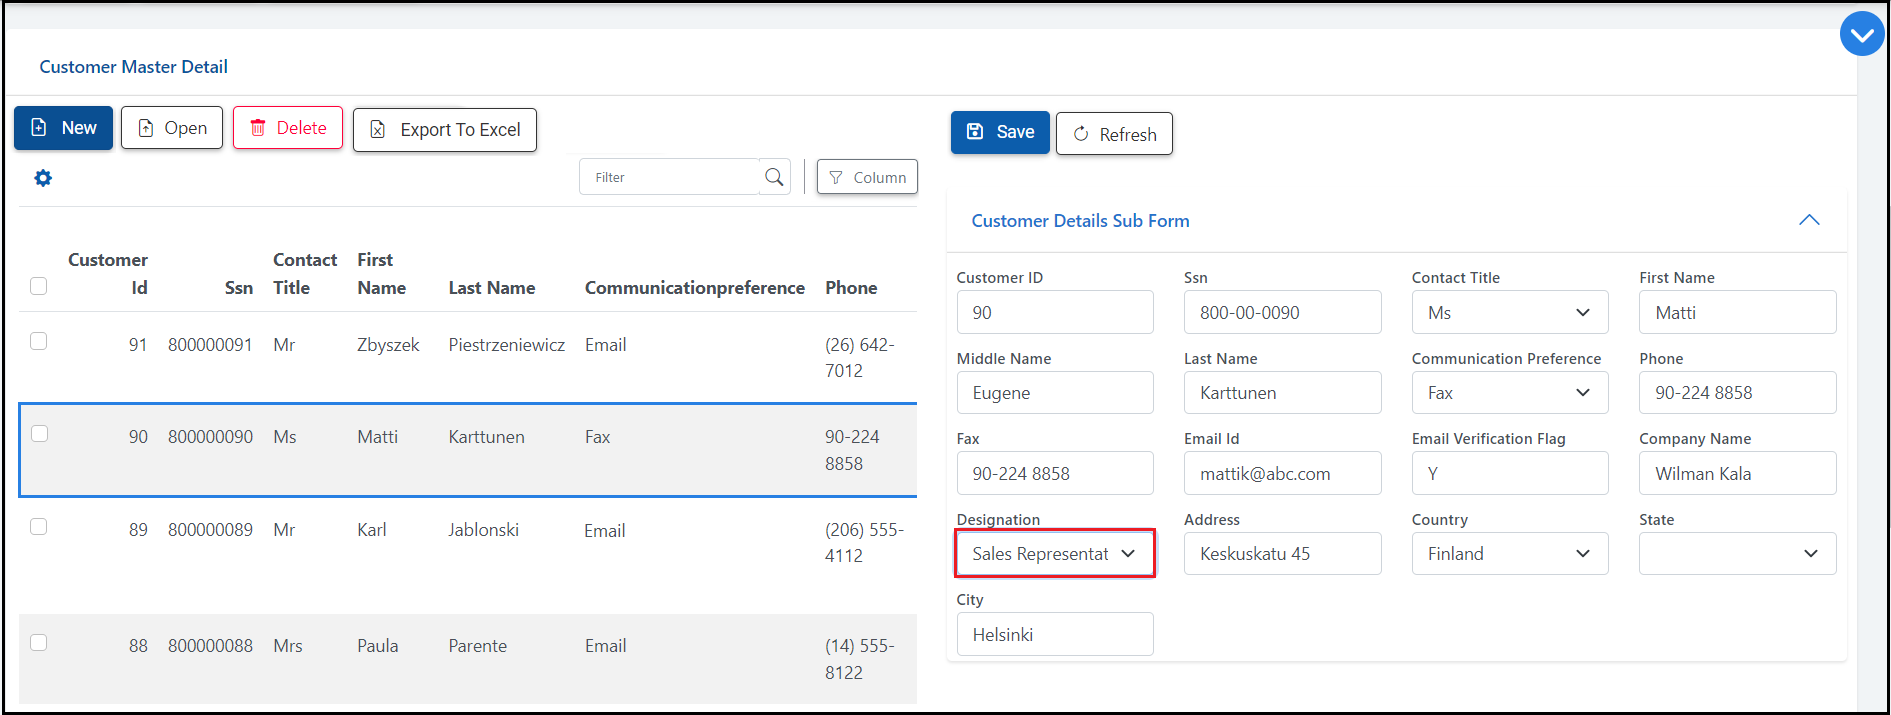Check the row for customer 91
Screen dimensions: 1891x715
39,342
